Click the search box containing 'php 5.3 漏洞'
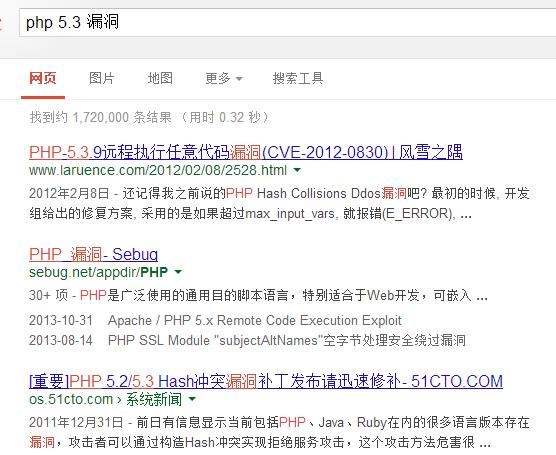The height and width of the screenshot is (455, 556). coord(288,22)
